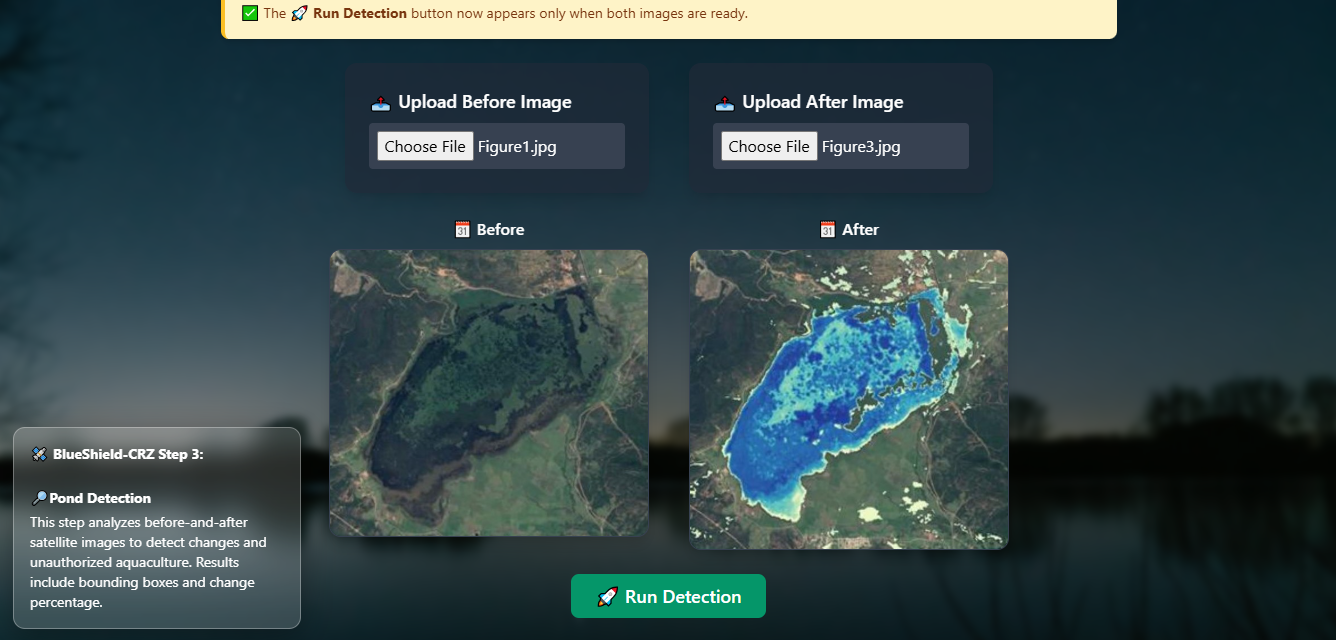Click the Upload Before Image heading

click(x=485, y=102)
